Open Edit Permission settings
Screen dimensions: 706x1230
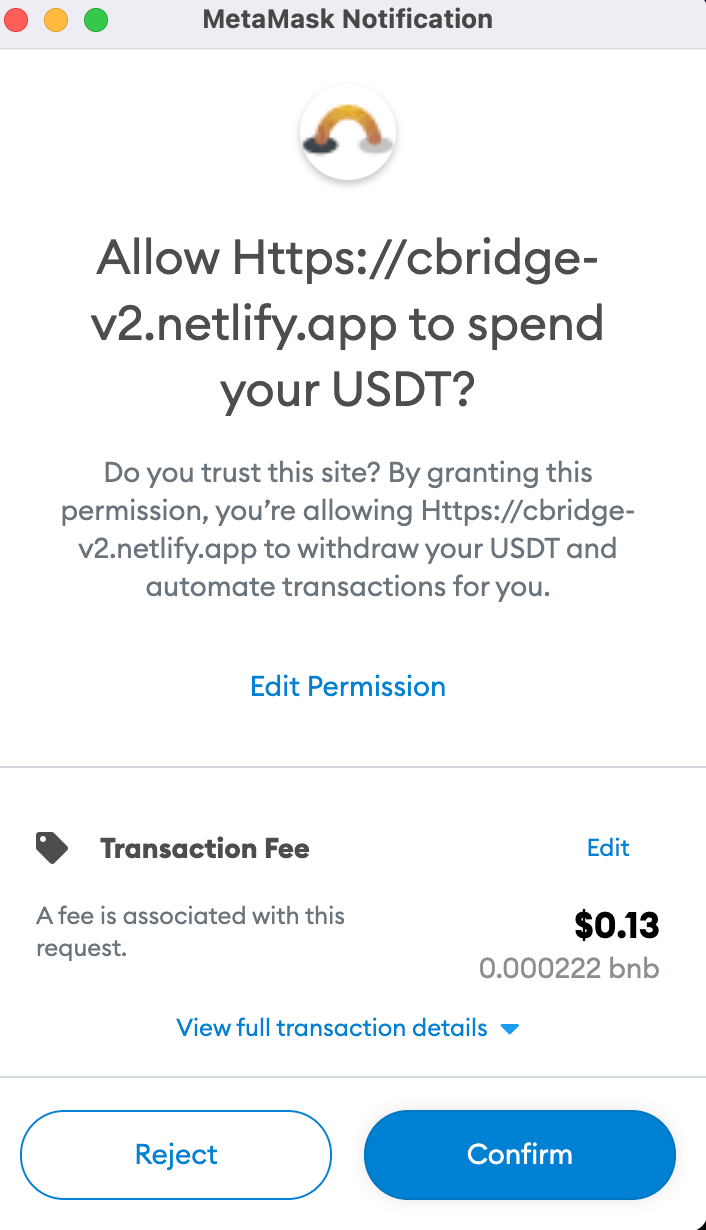pos(347,686)
